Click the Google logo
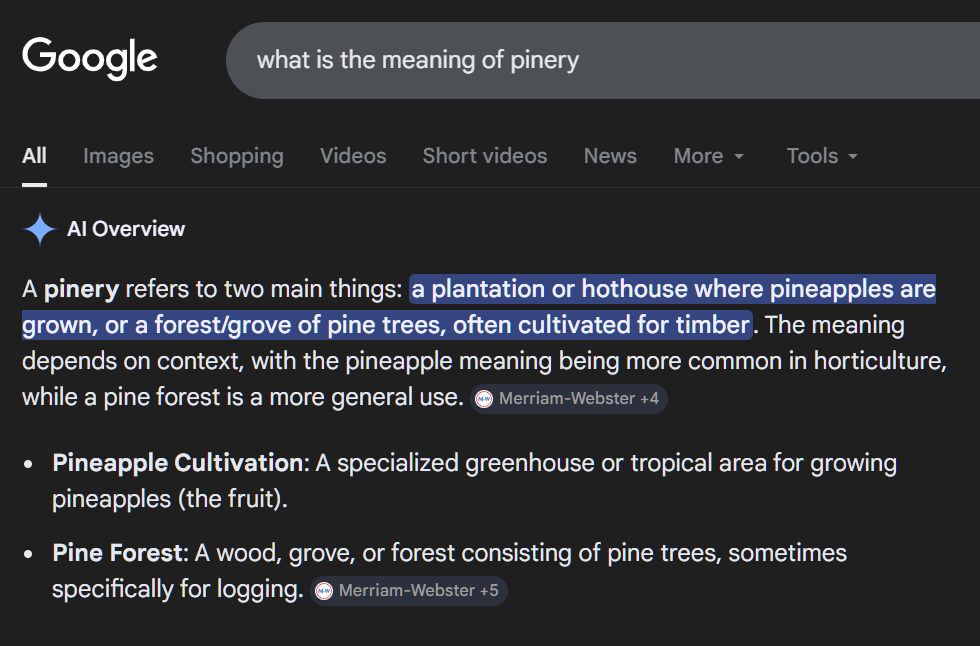Screen dimensions: 980x646 tap(90, 58)
